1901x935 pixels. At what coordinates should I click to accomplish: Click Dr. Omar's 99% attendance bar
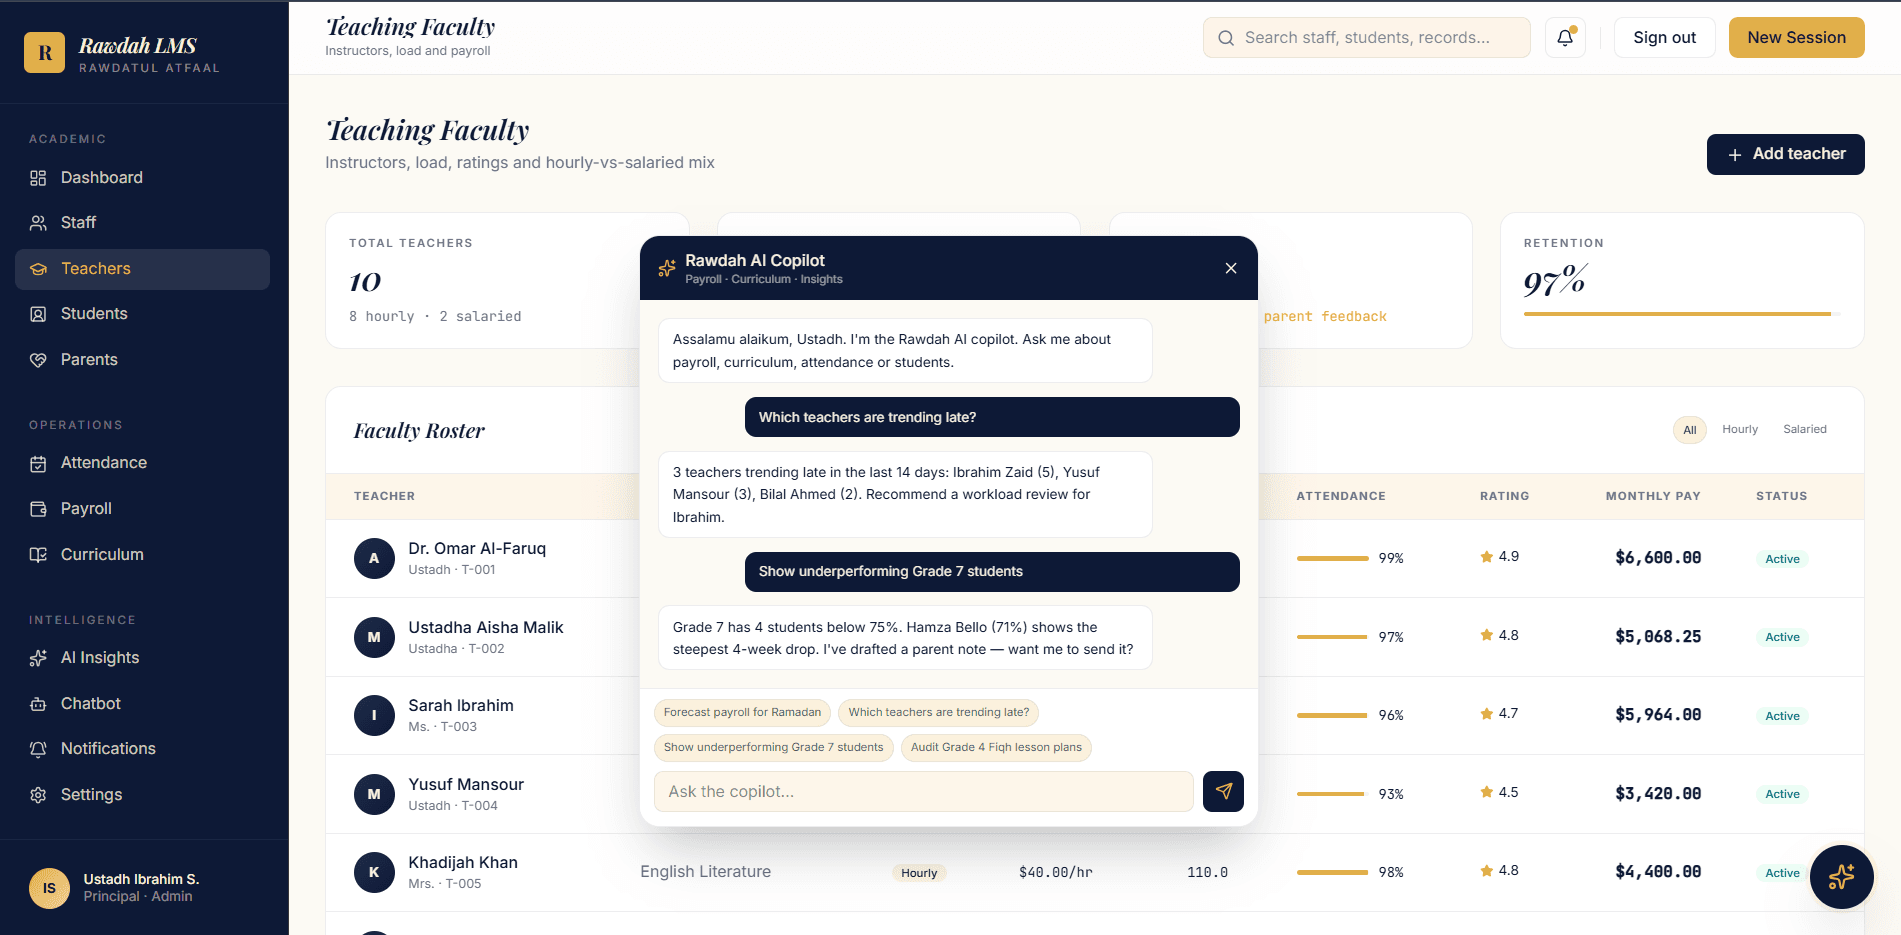click(x=1332, y=558)
